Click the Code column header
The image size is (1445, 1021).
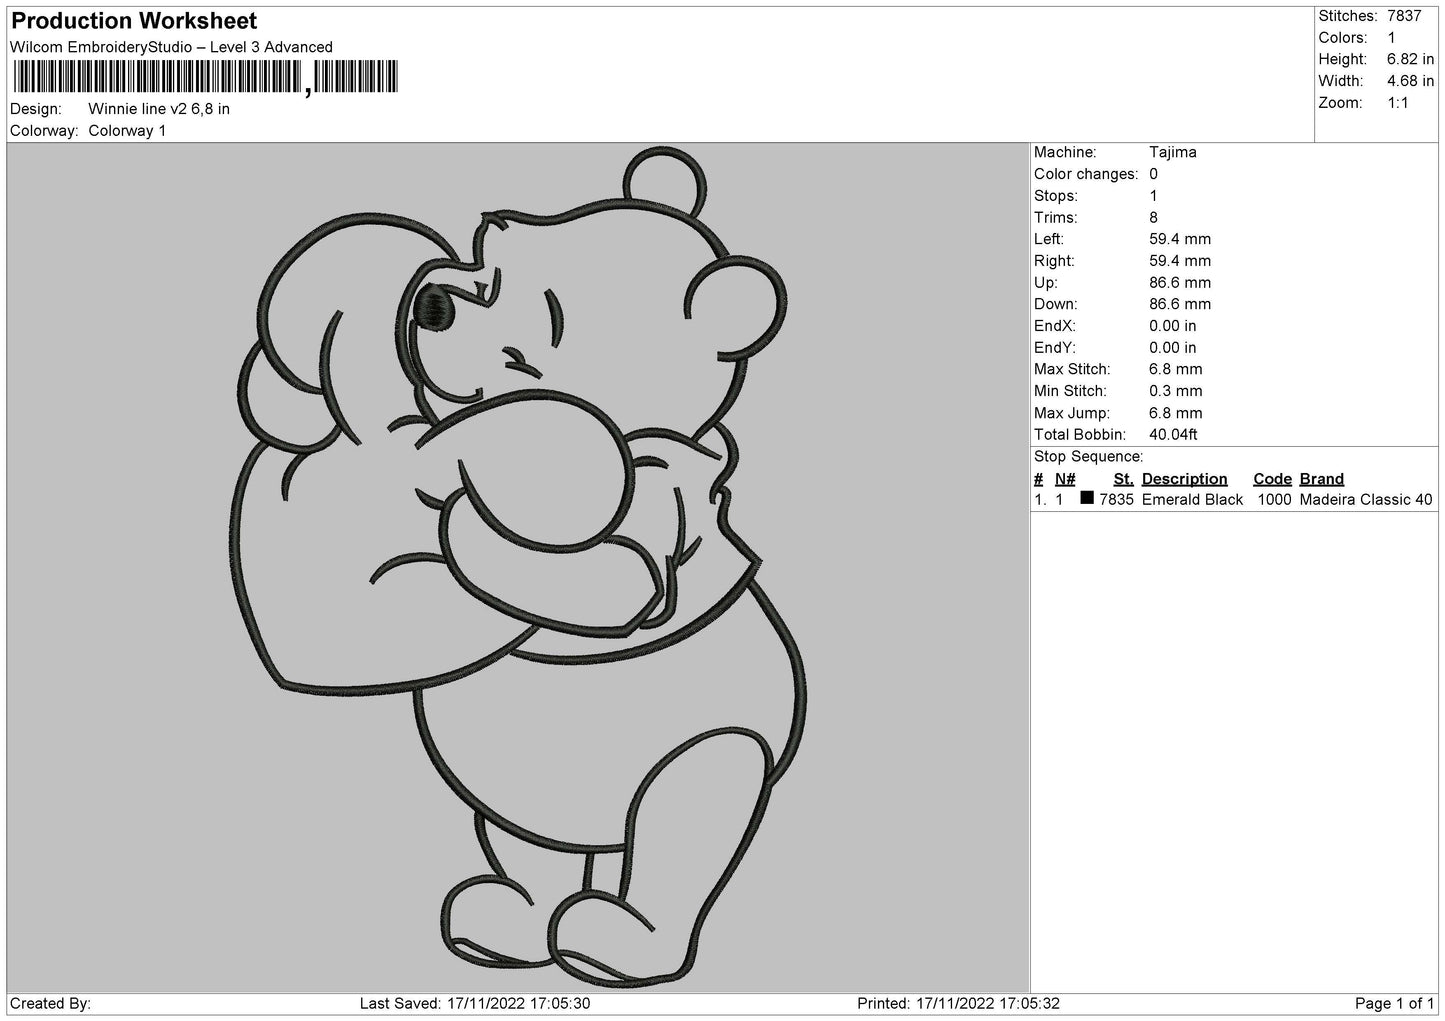tap(1272, 479)
